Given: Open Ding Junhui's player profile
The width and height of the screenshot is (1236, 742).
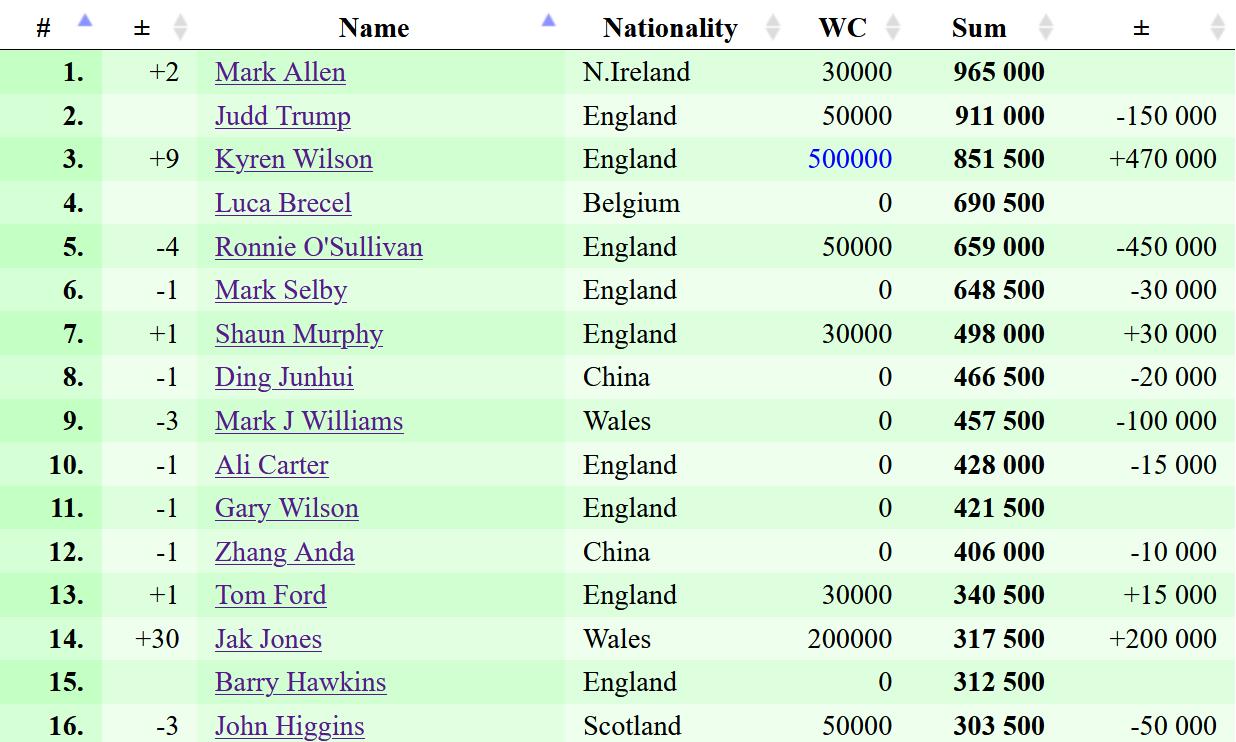Looking at the screenshot, I should point(283,377).
